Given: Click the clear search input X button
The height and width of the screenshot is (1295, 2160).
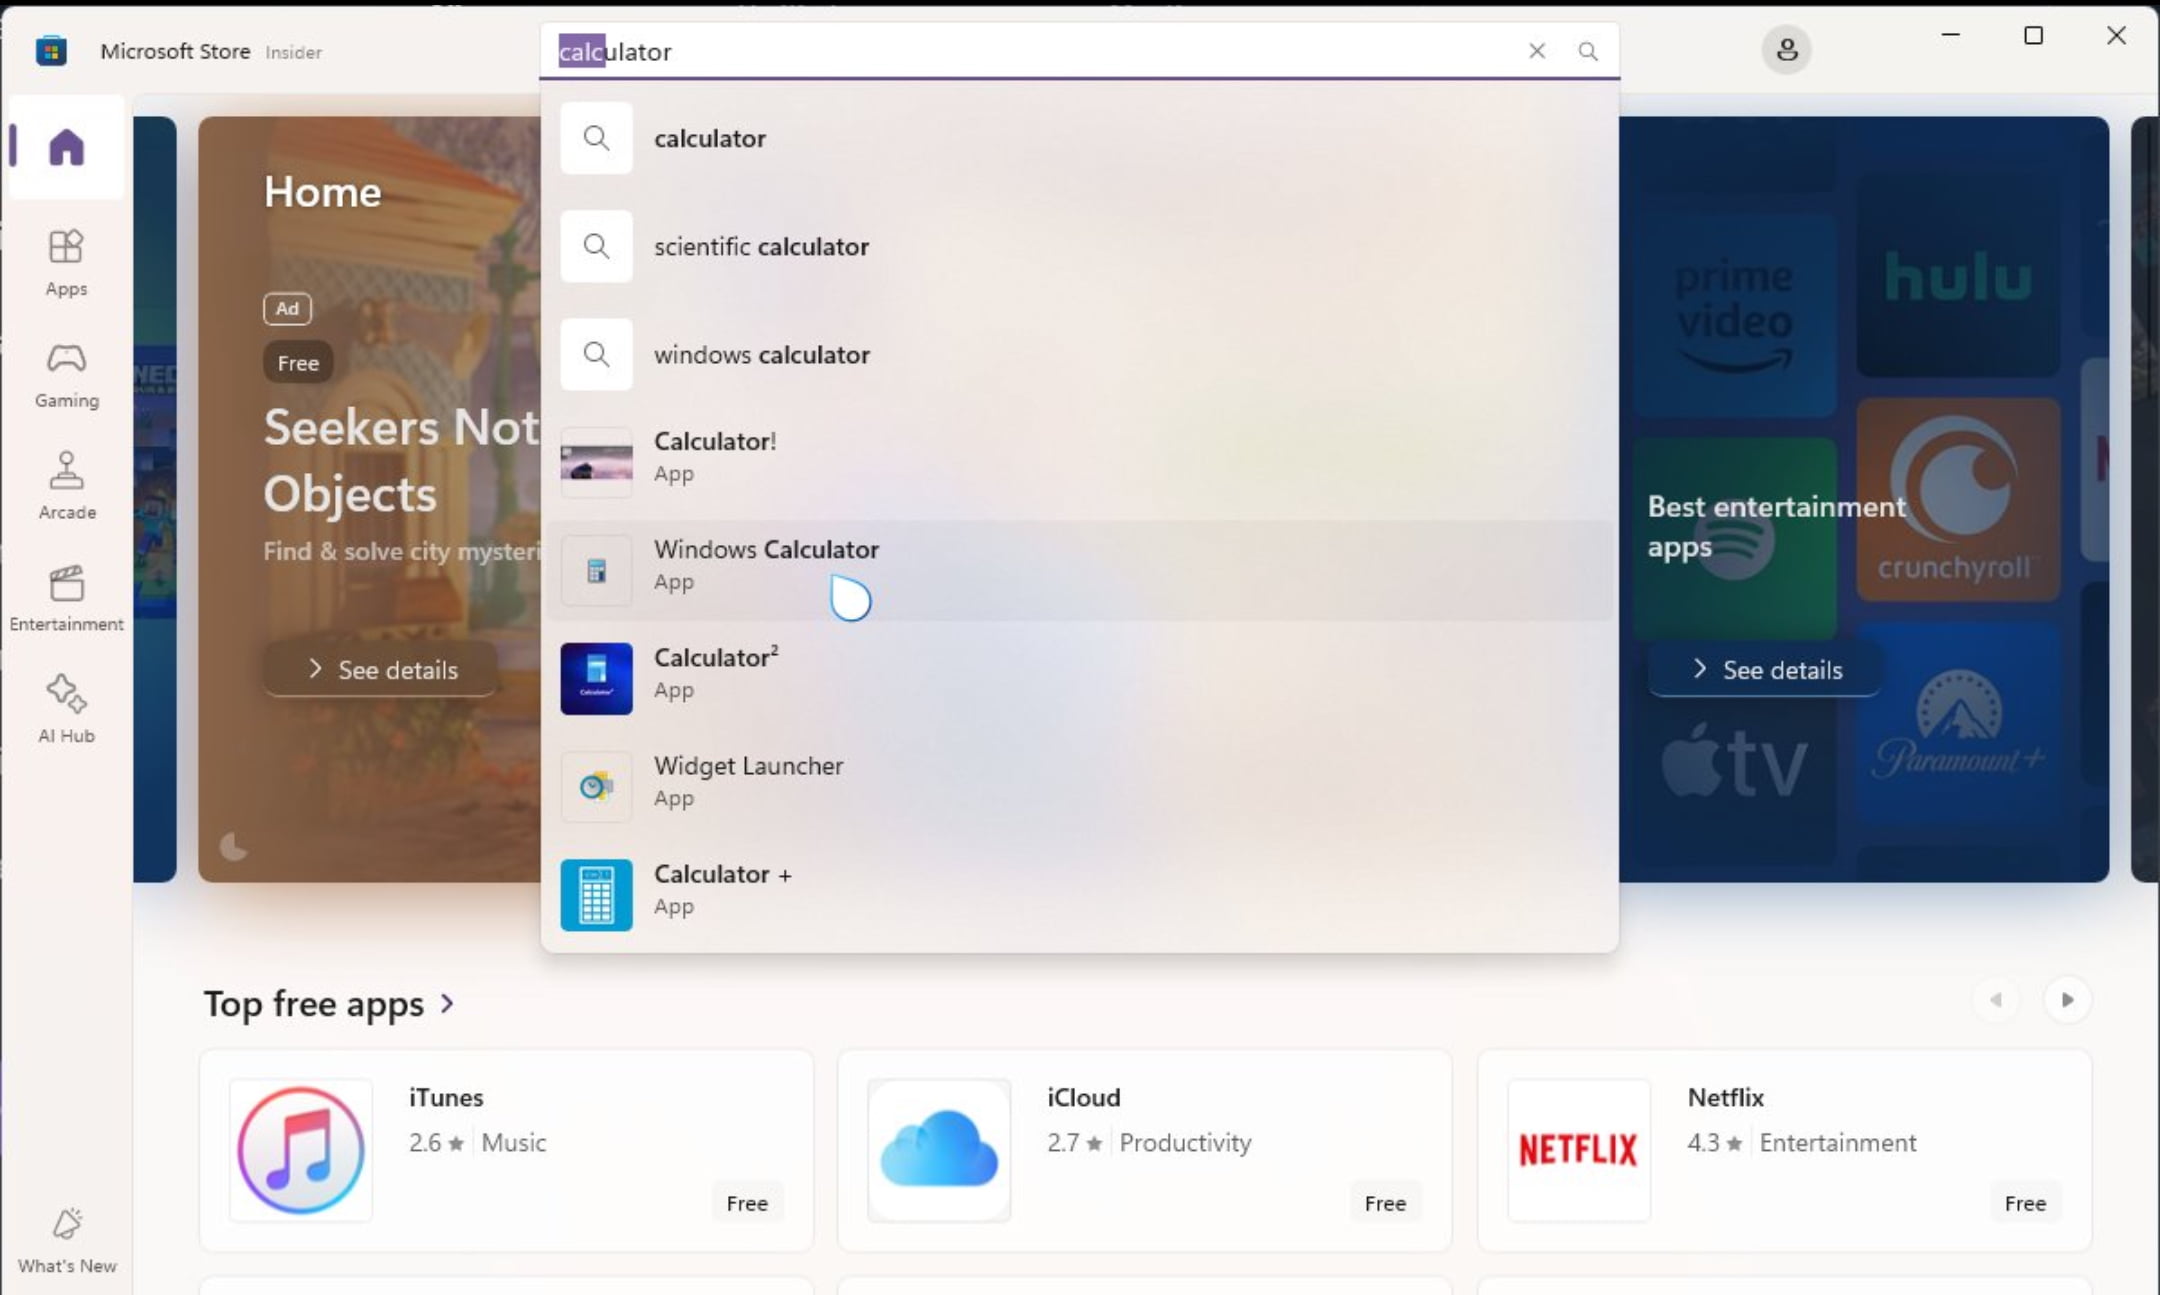Looking at the screenshot, I should pyautogui.click(x=1537, y=49).
